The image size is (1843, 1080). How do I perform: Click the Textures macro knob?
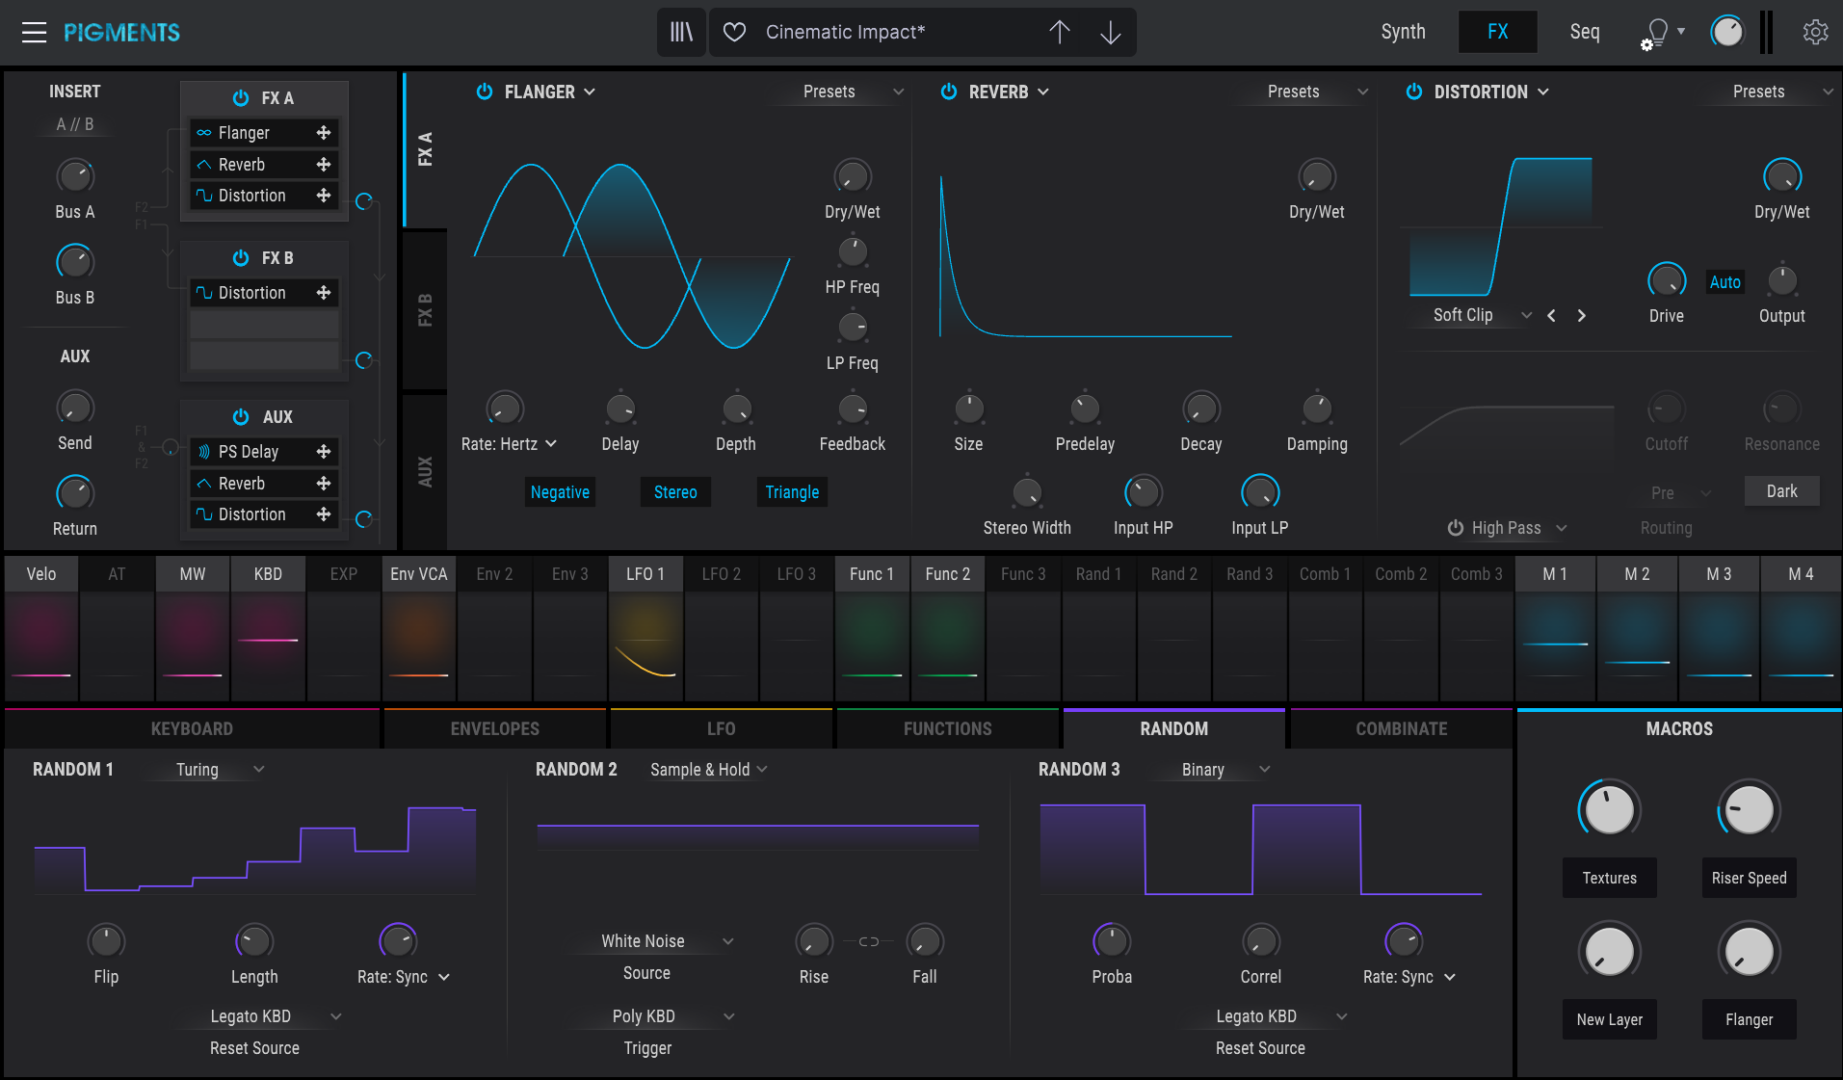tap(1609, 810)
